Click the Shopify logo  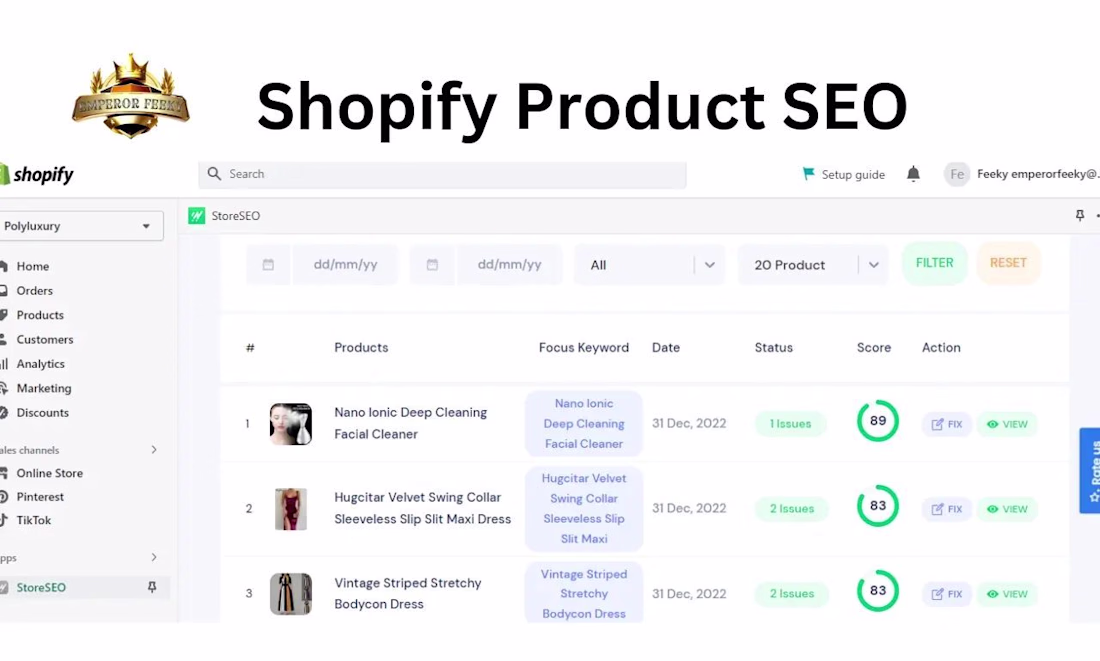(x=36, y=174)
